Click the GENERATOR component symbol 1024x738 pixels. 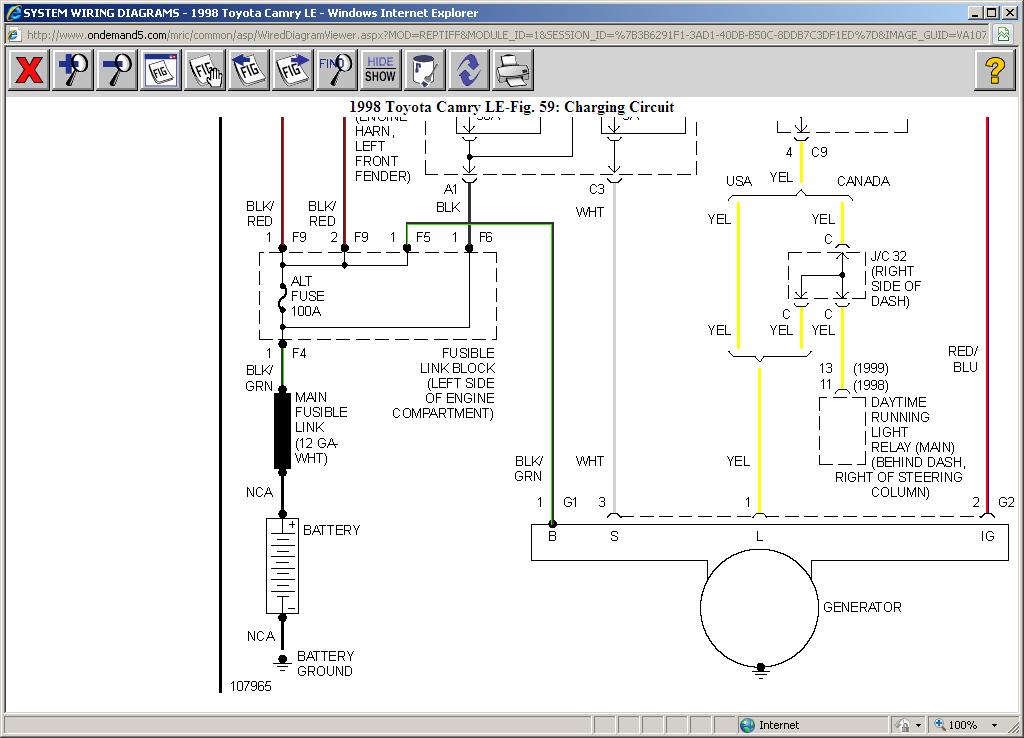(x=758, y=607)
